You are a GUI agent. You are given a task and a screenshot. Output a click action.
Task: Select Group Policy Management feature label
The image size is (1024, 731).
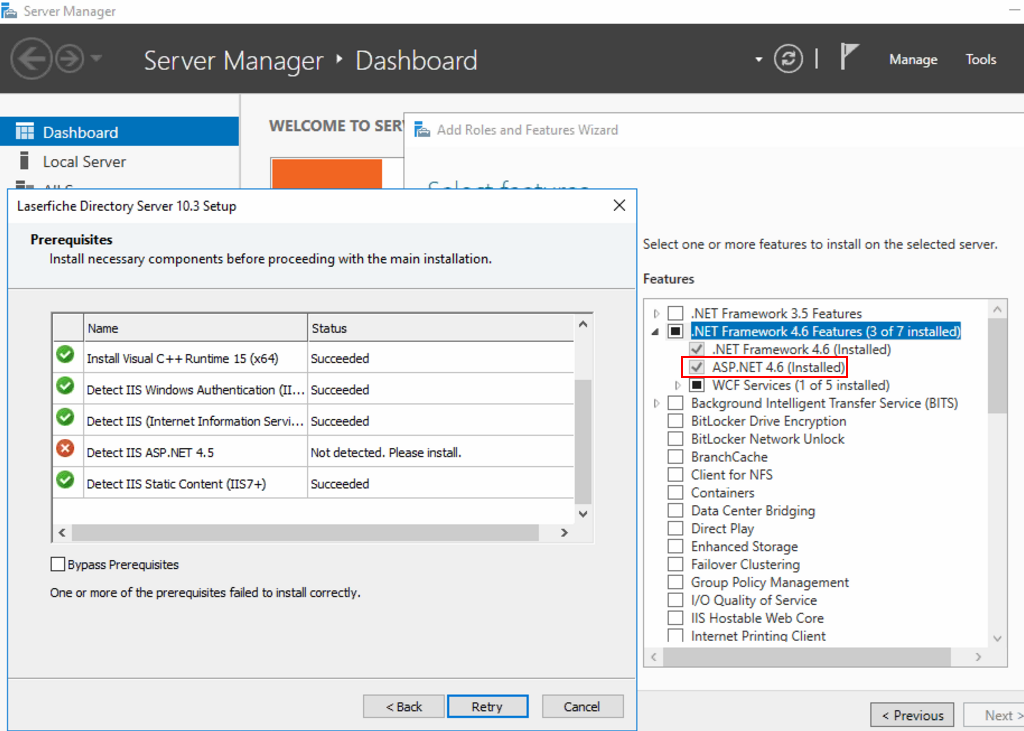point(770,582)
